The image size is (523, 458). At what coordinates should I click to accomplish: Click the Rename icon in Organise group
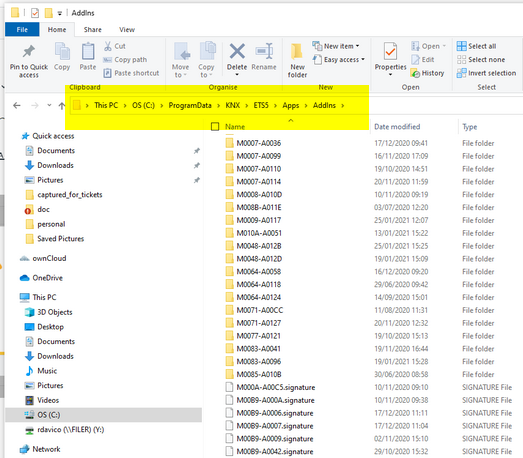click(264, 51)
